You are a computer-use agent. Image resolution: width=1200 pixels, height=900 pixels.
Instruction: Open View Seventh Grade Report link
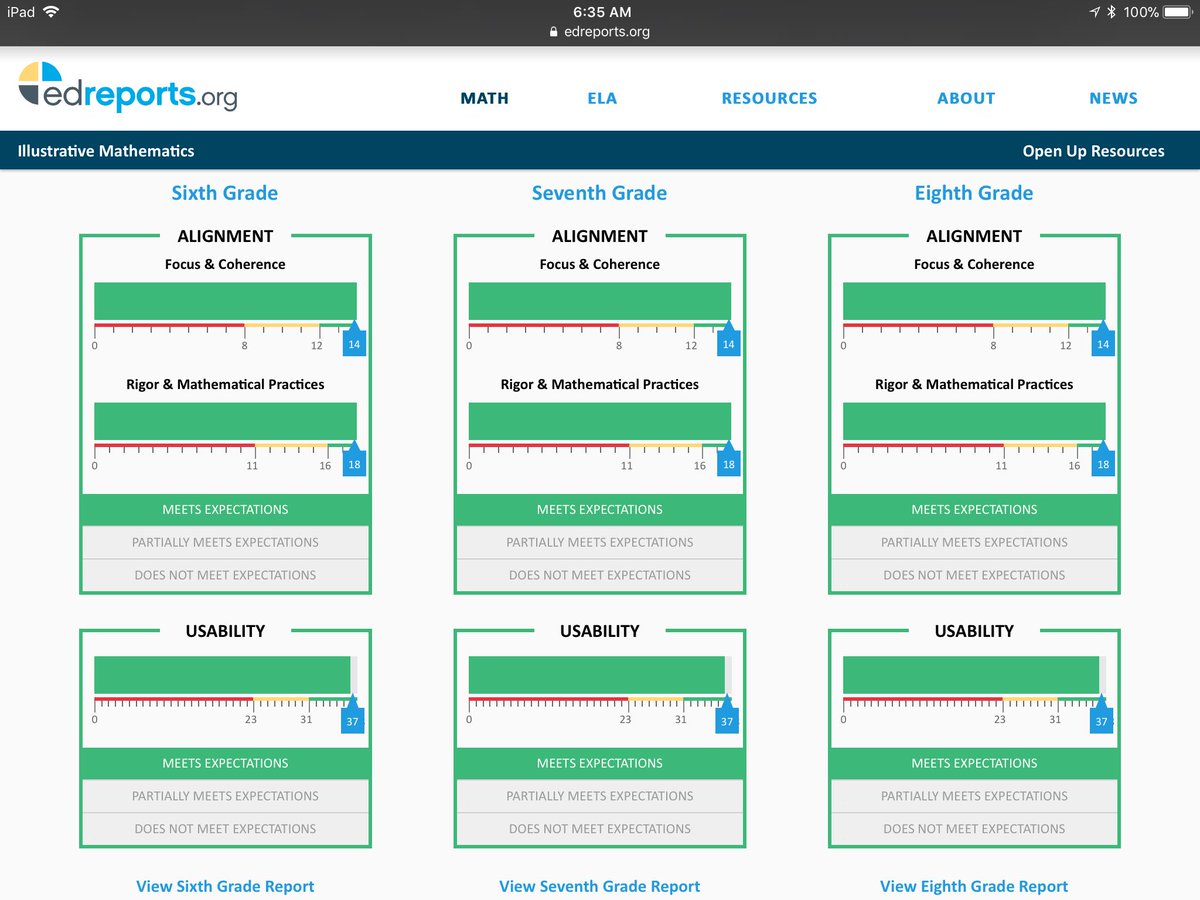pos(599,886)
